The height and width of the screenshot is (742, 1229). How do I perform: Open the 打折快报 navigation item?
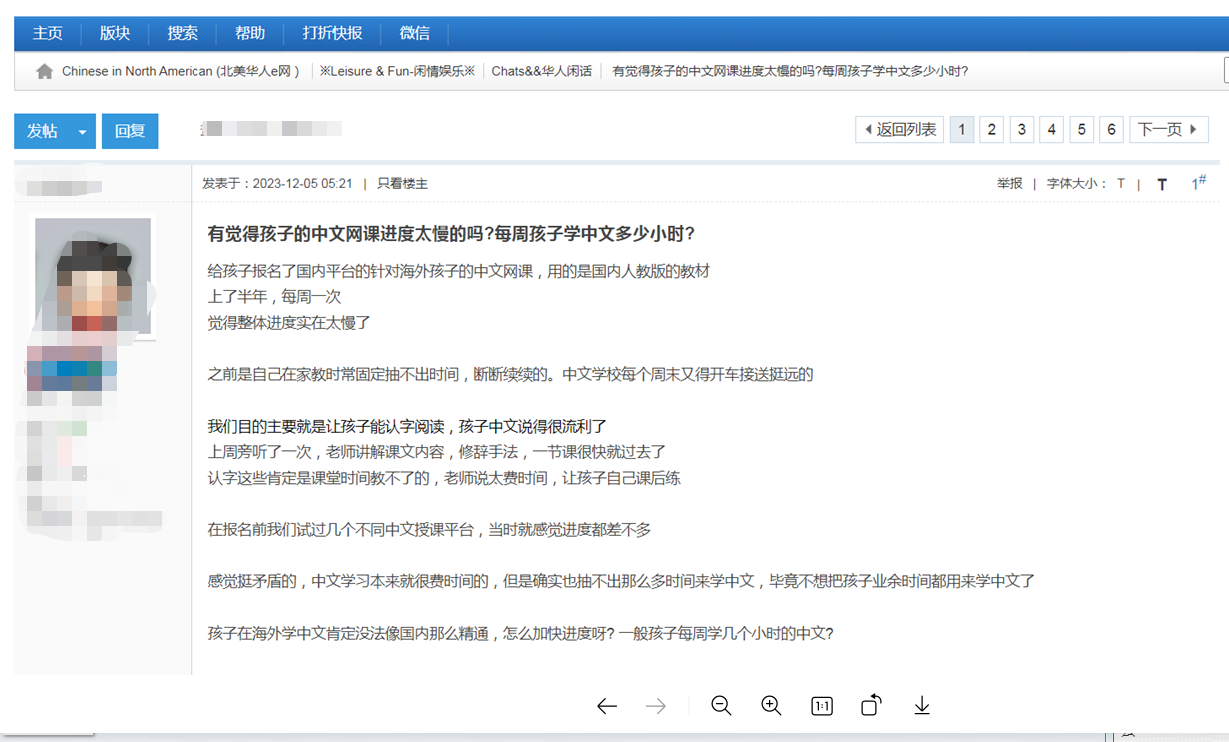click(x=332, y=33)
